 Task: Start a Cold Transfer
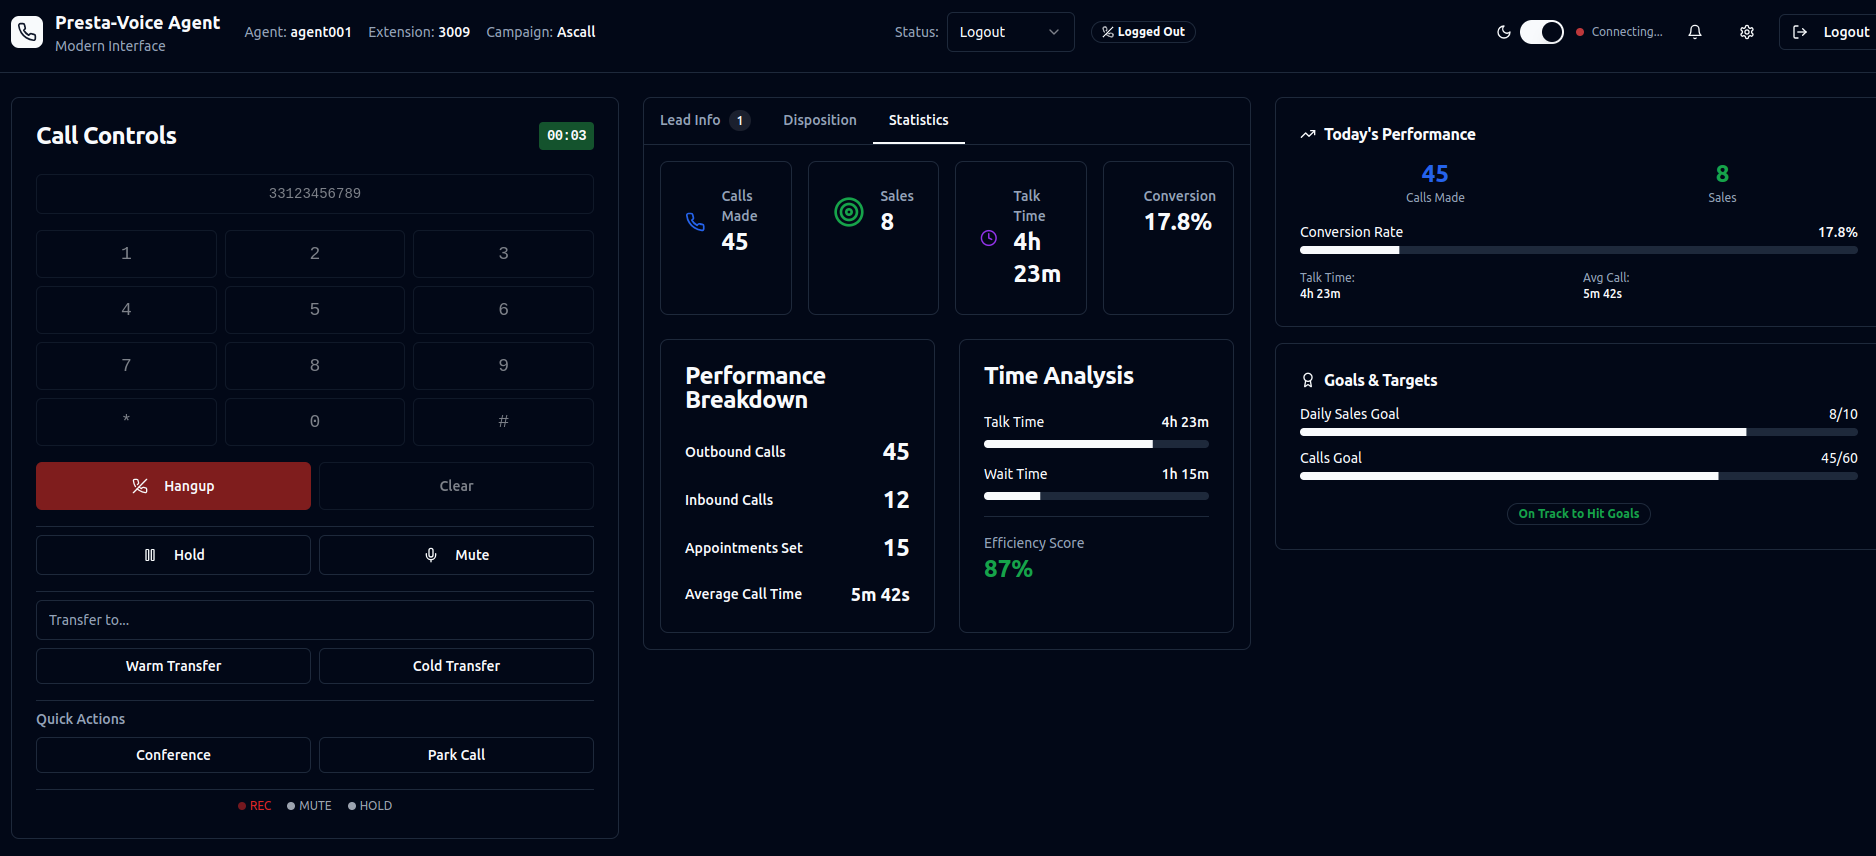click(456, 666)
